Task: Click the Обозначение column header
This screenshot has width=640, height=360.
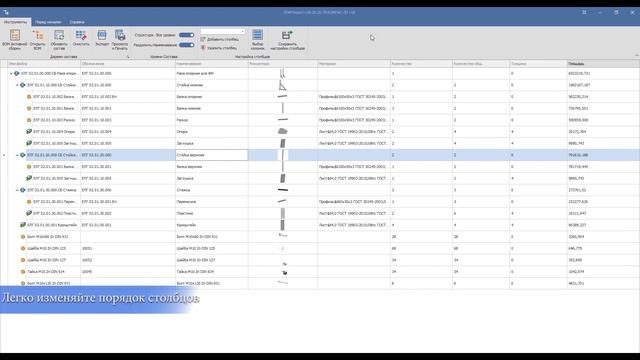Action: pyautogui.click(x=128, y=64)
